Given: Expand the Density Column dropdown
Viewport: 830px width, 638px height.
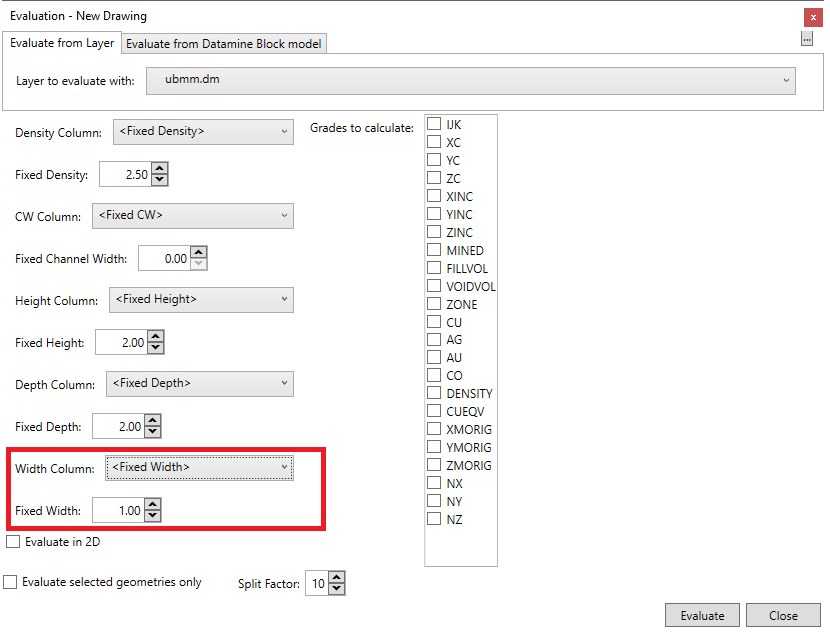Looking at the screenshot, I should coord(203,131).
